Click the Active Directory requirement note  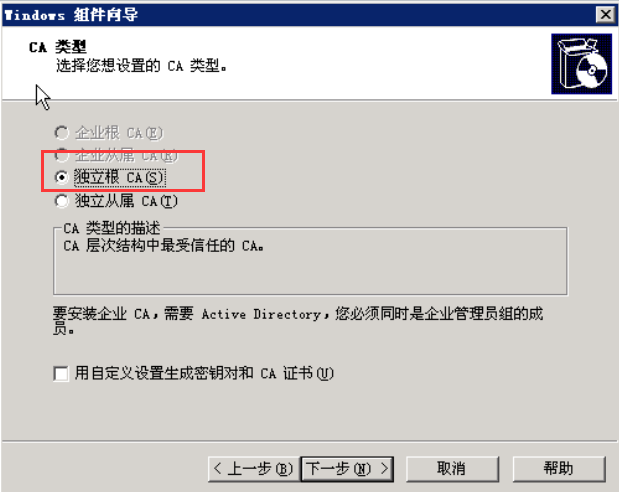click(298, 321)
